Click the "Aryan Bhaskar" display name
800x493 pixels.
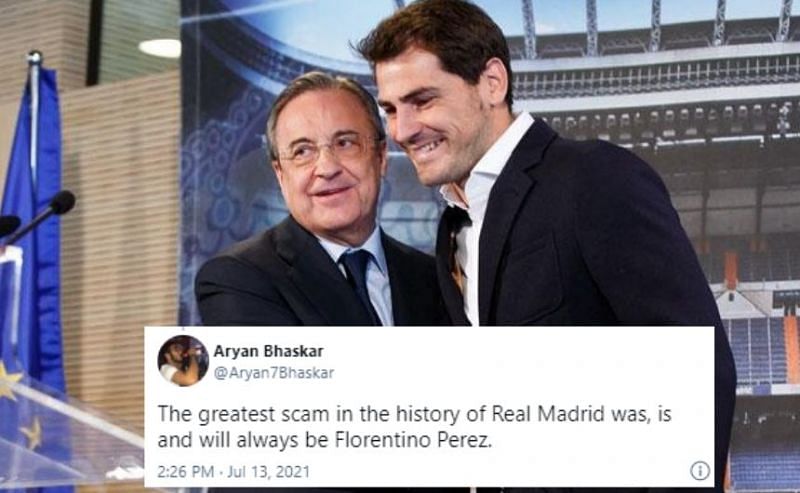point(268,351)
